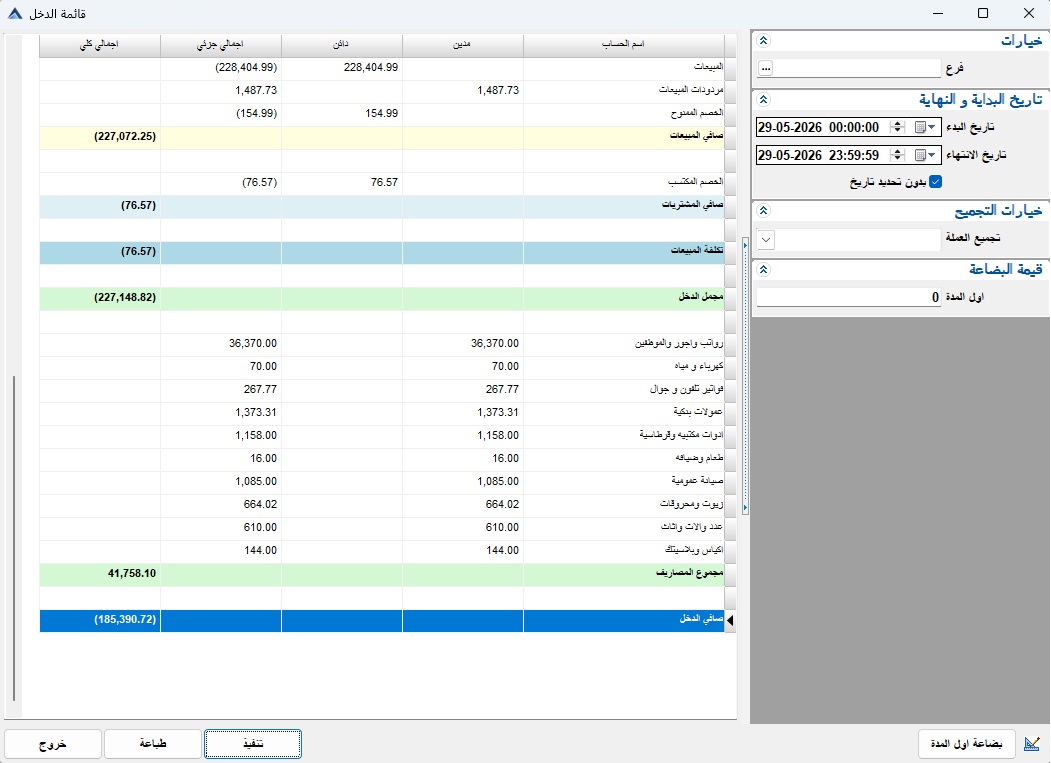This screenshot has height=763, width=1051.
Task: Click the تاريخ البدء date field
Action: coord(849,127)
